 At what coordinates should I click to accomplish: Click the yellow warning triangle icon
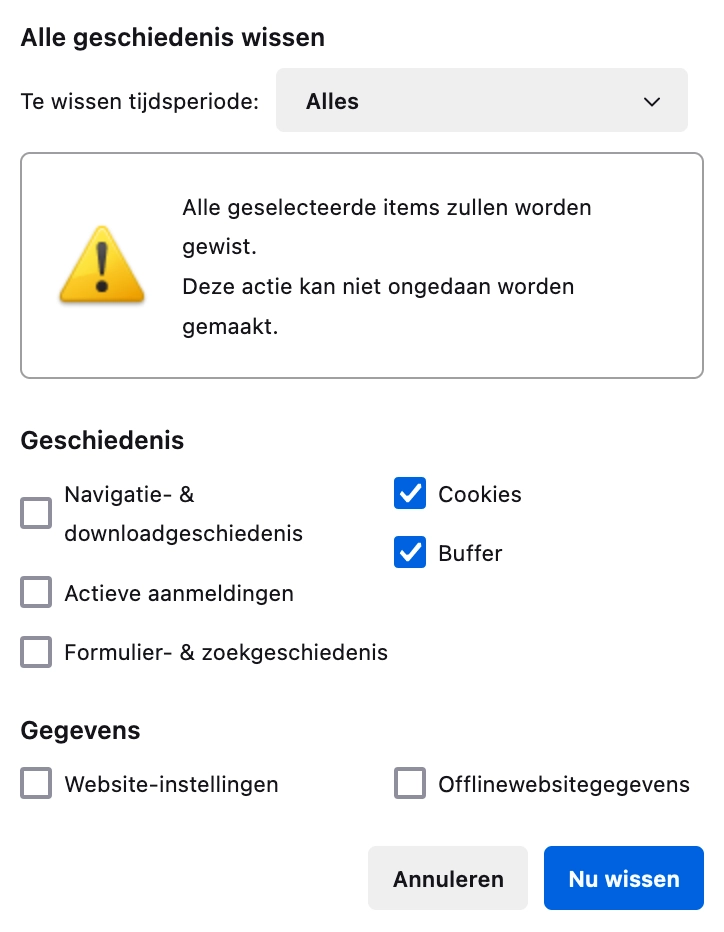click(x=102, y=264)
